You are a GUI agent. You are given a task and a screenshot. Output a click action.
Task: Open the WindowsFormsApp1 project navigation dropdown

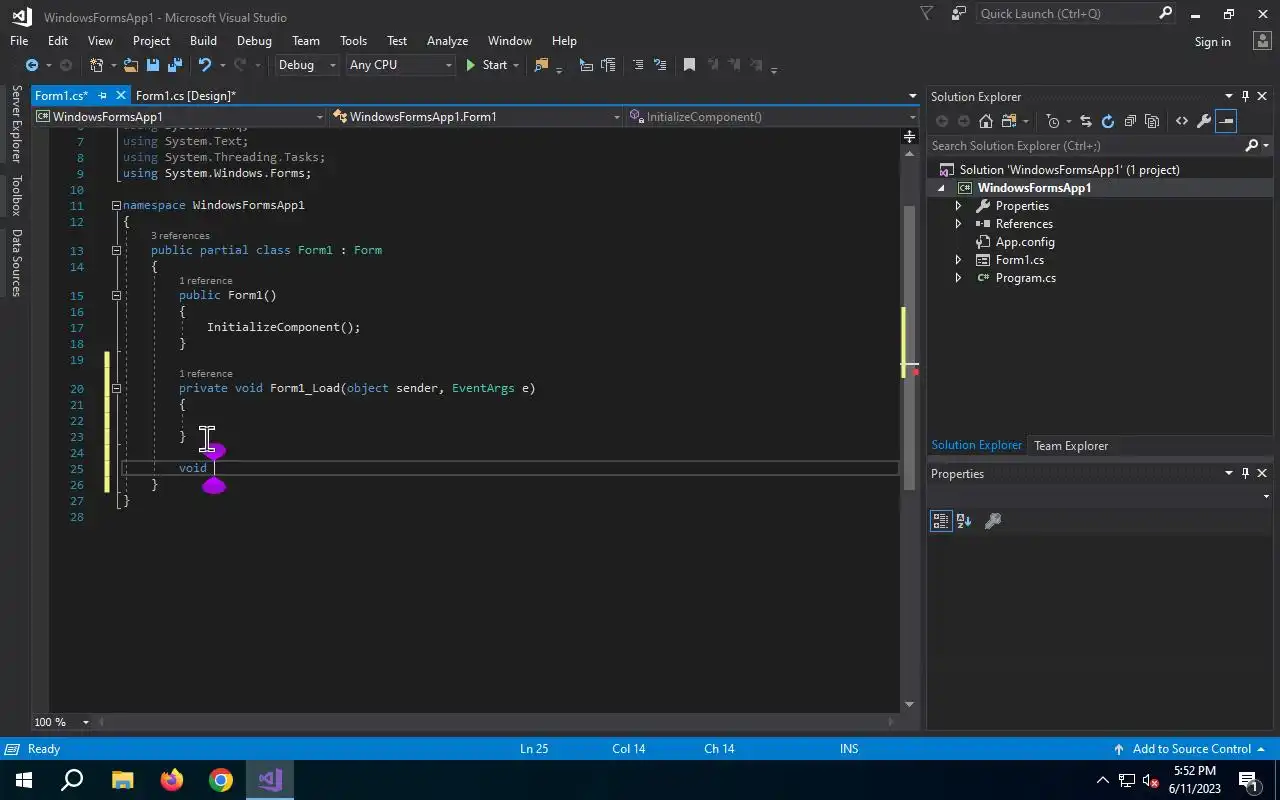pyautogui.click(x=180, y=117)
